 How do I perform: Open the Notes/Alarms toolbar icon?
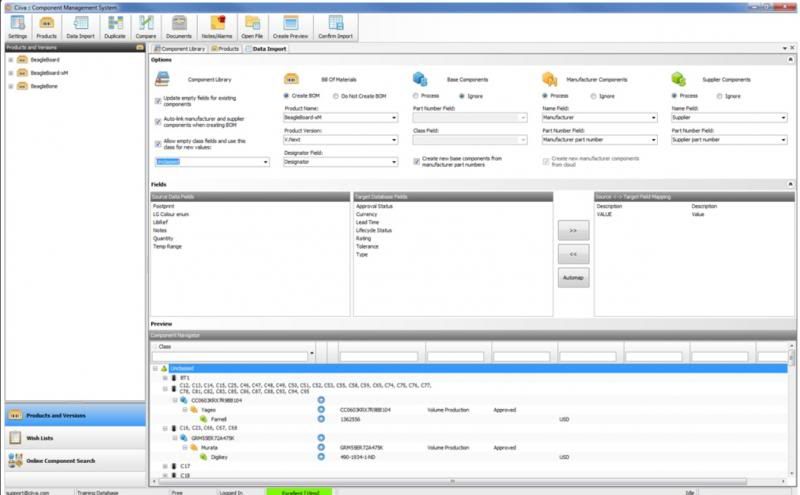pos(217,23)
